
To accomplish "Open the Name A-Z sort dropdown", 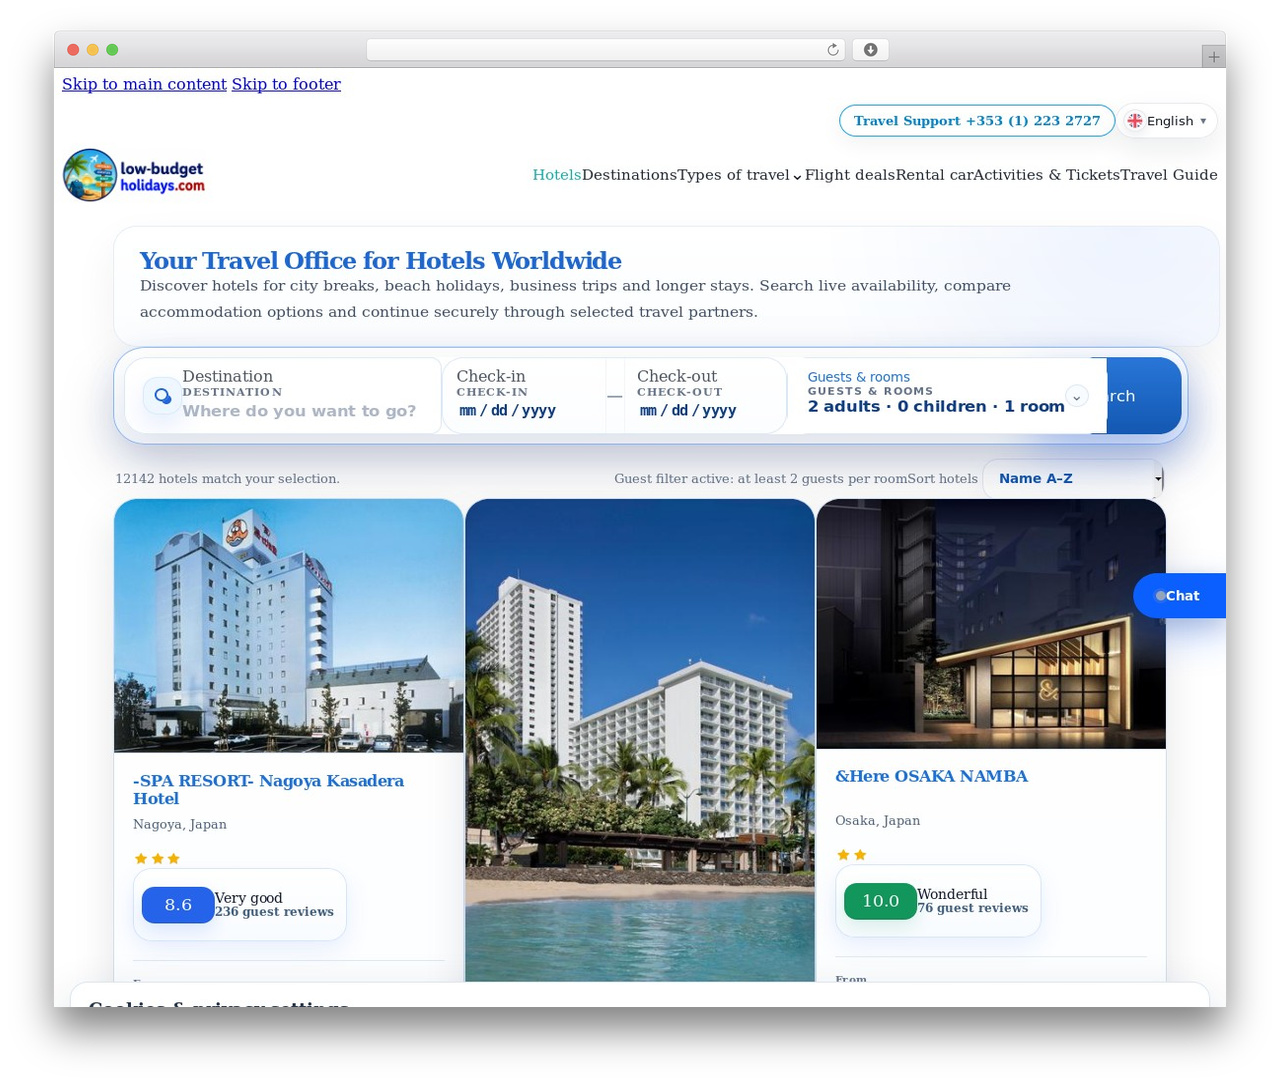I will pyautogui.click(x=1073, y=479).
